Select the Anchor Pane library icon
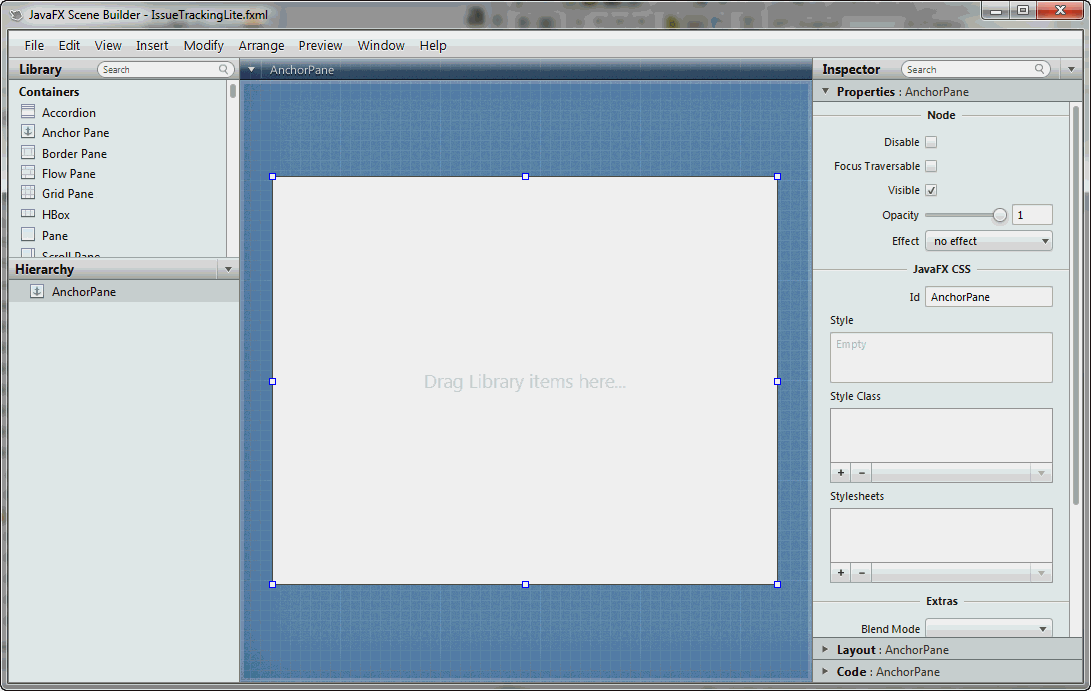This screenshot has width=1091, height=691. 28,132
